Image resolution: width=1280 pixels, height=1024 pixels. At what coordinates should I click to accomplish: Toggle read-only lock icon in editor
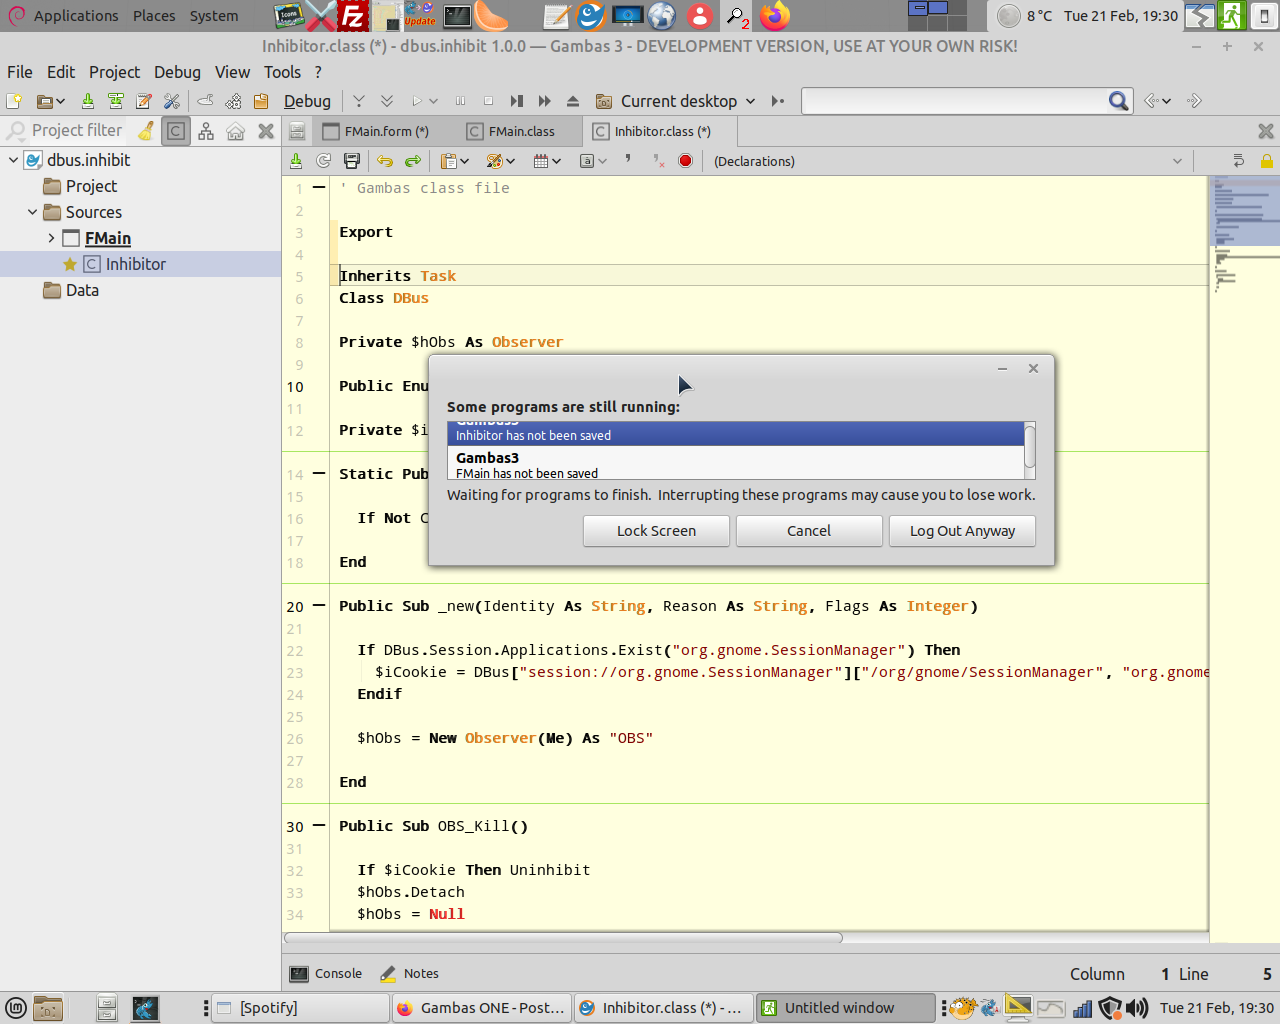coord(1267,161)
